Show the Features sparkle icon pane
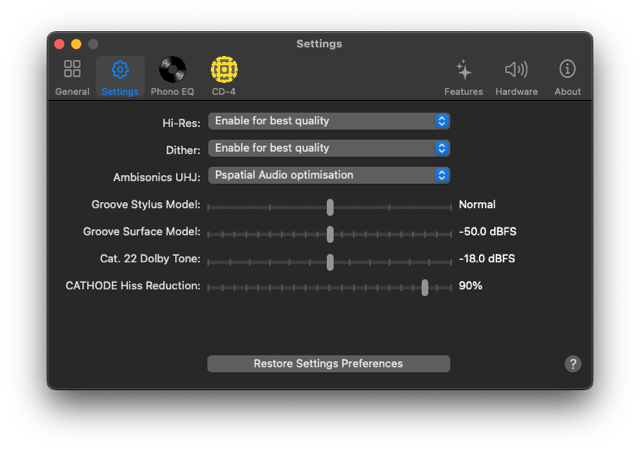The image size is (640, 452). coord(463,76)
